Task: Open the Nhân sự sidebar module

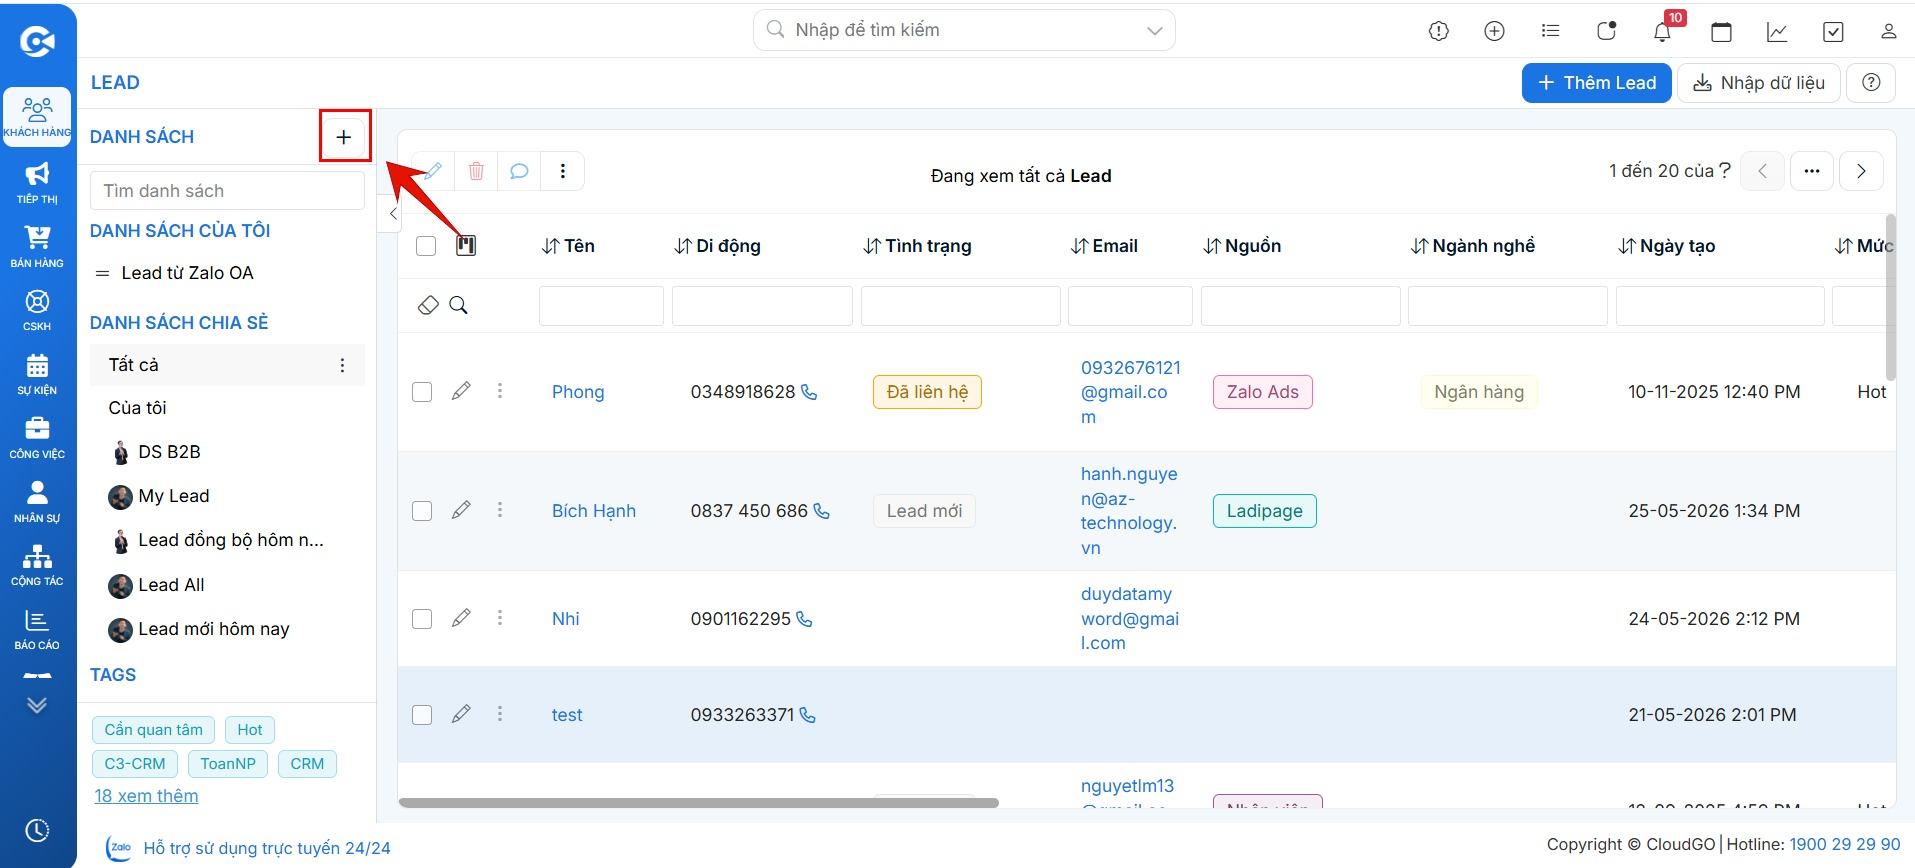Action: (x=37, y=502)
